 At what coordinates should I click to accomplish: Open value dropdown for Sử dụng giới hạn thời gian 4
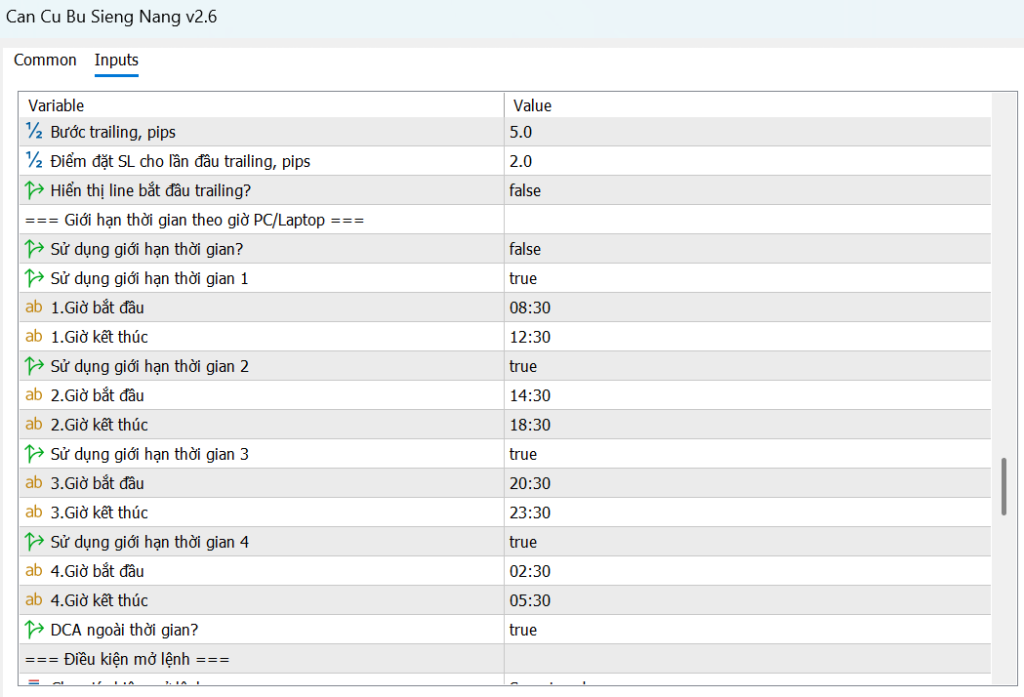[x=746, y=542]
